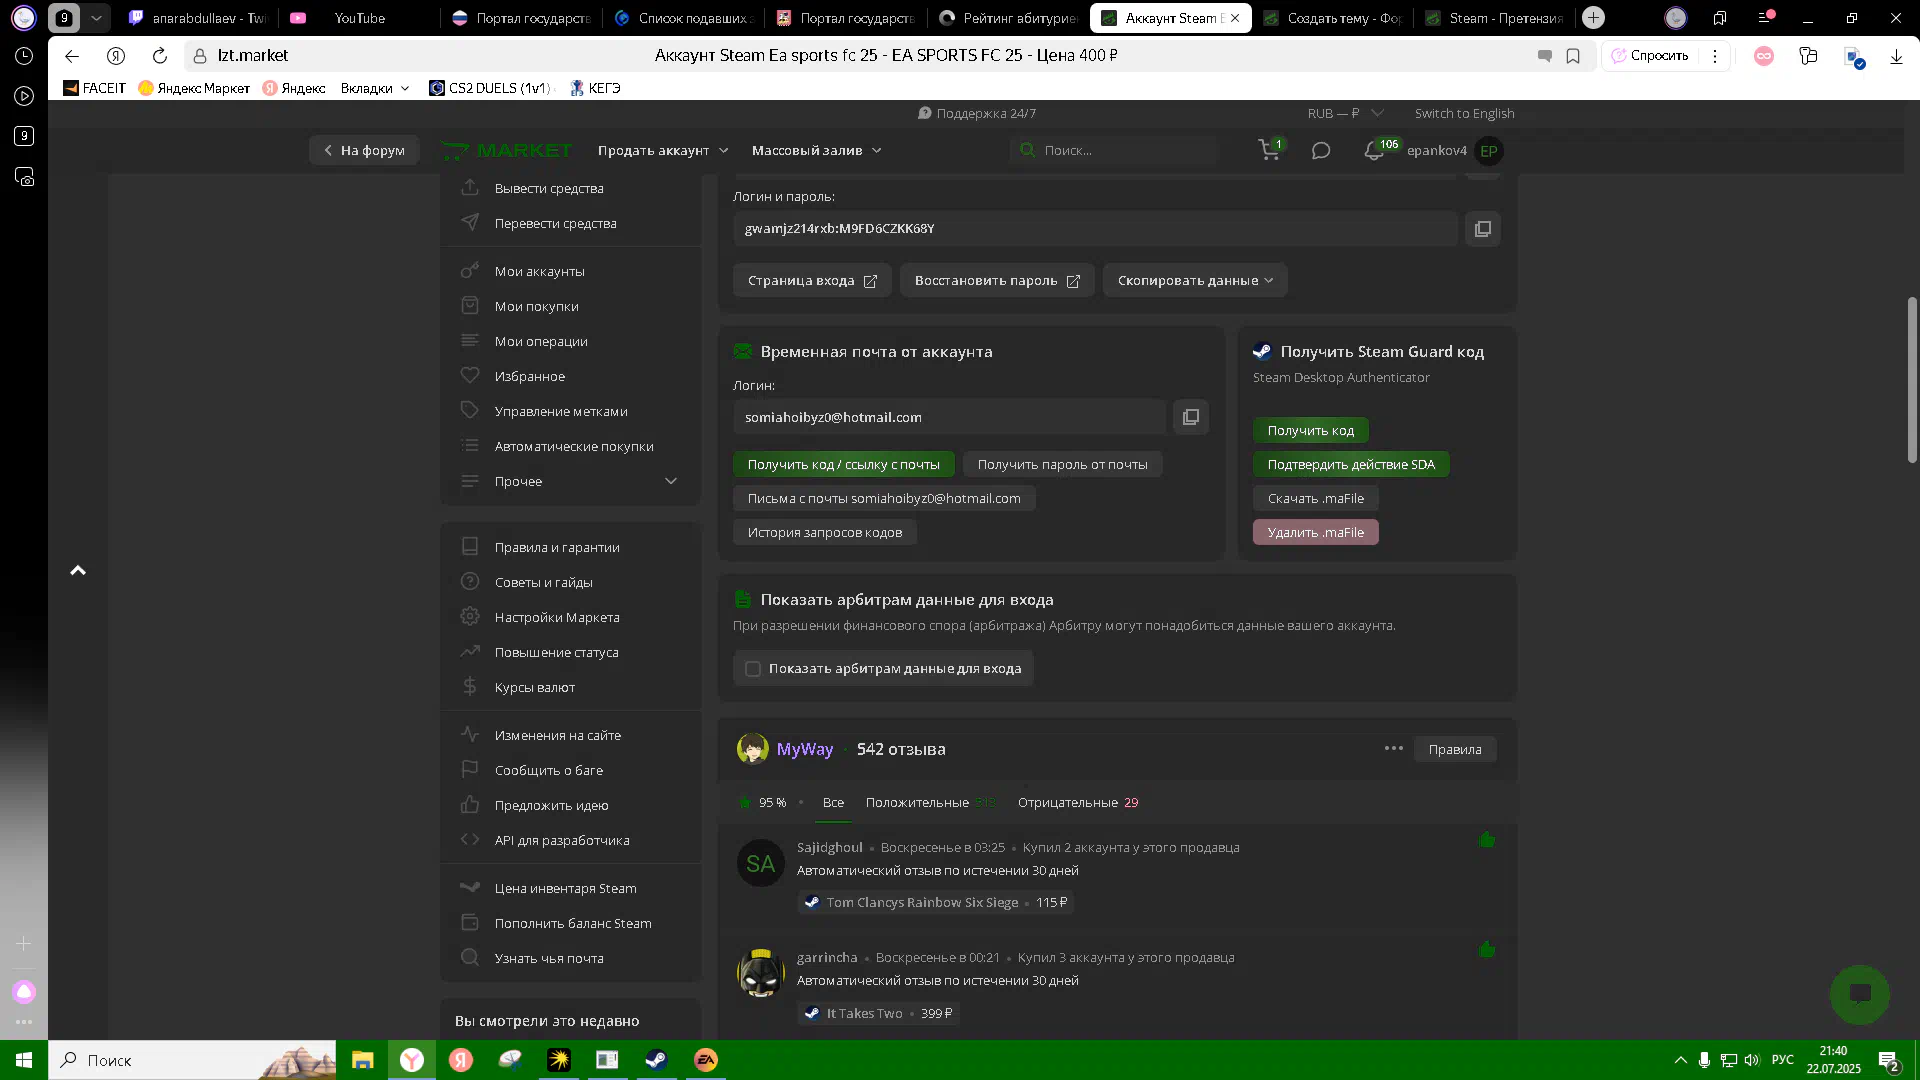Screen dimensions: 1920x1080
Task: Open the chat messages icon
Action: pos(1321,151)
